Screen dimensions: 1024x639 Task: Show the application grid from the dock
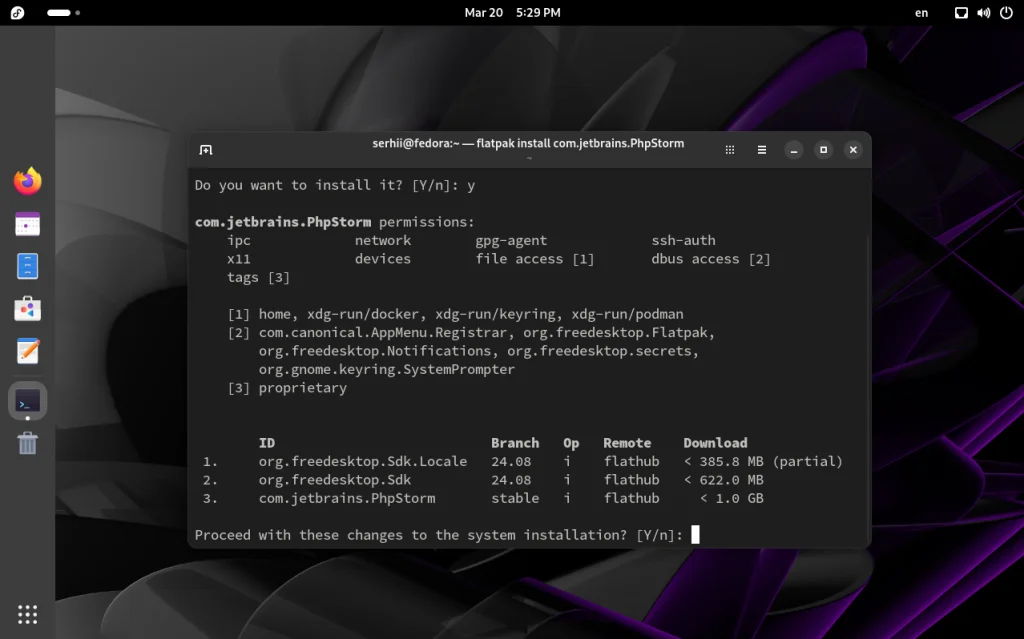pos(27,614)
